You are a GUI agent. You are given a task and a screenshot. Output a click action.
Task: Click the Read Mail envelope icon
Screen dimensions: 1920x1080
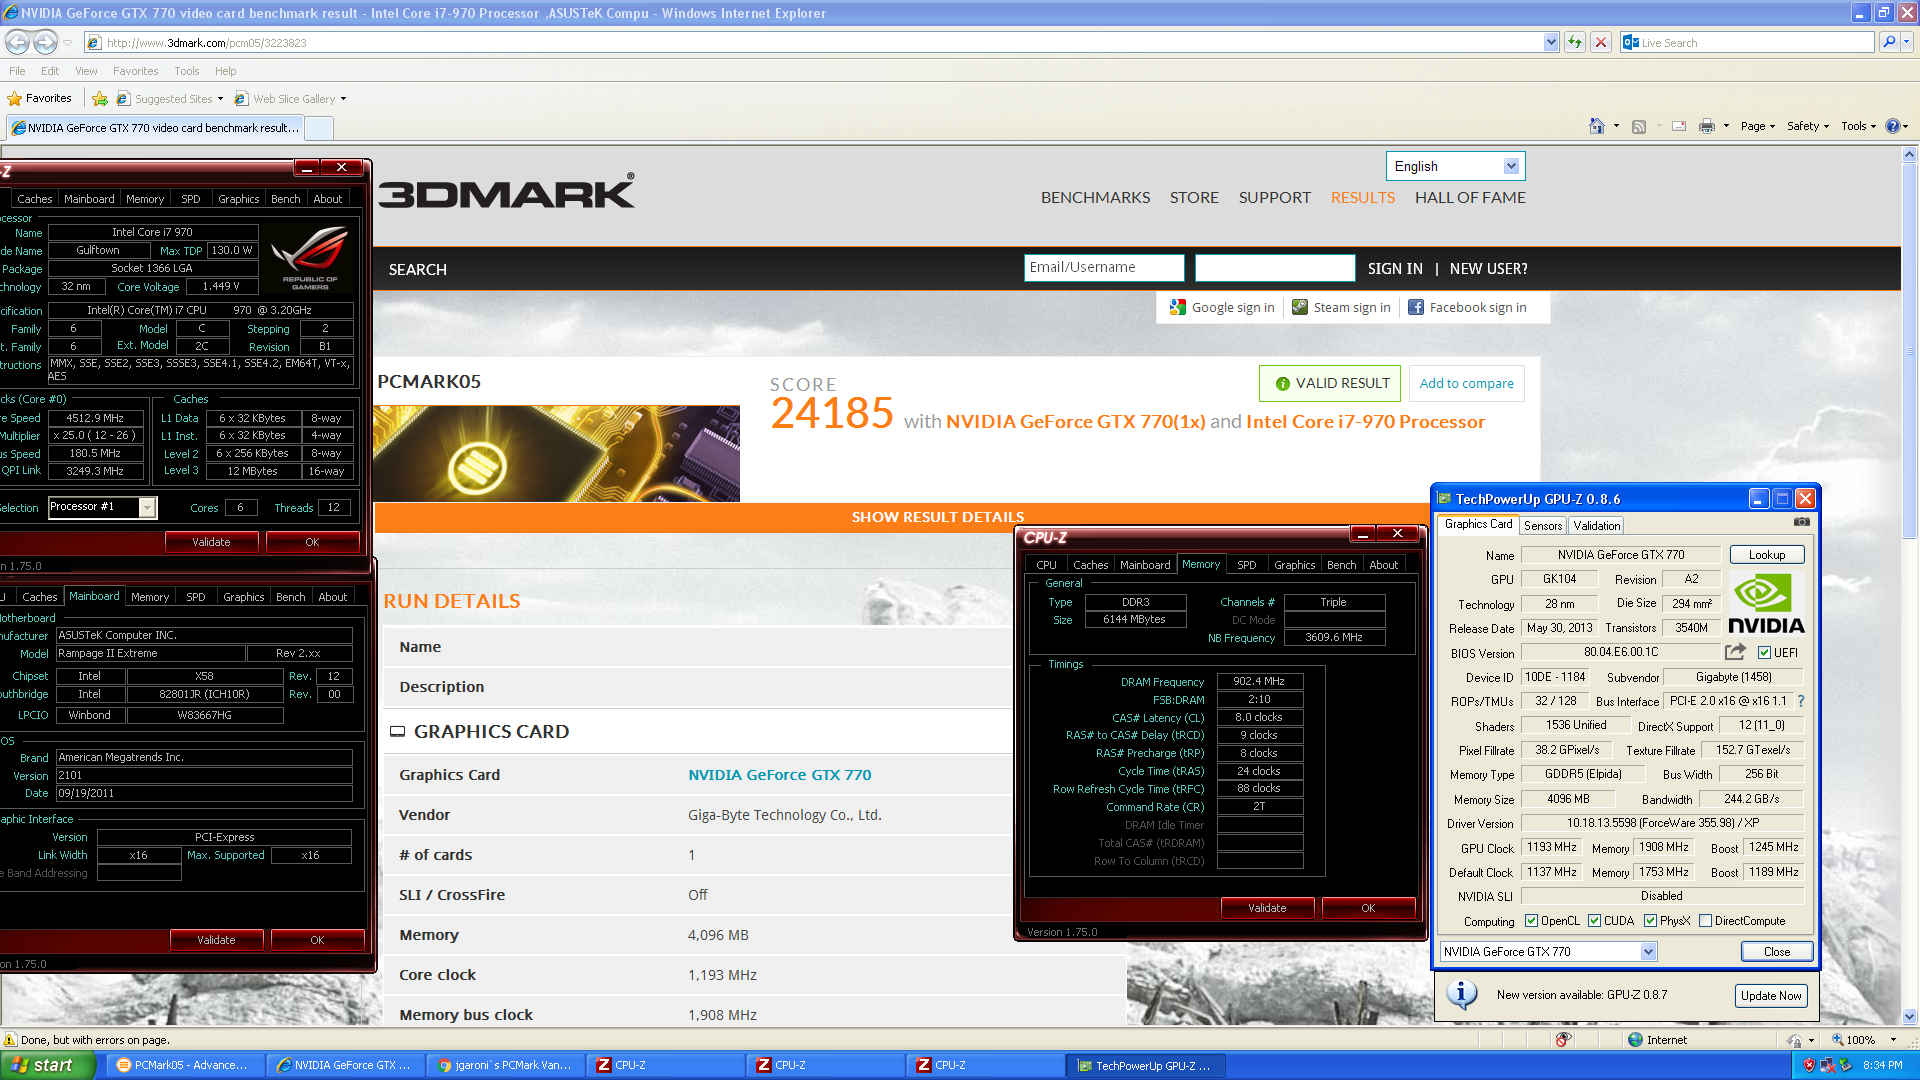[1679, 126]
